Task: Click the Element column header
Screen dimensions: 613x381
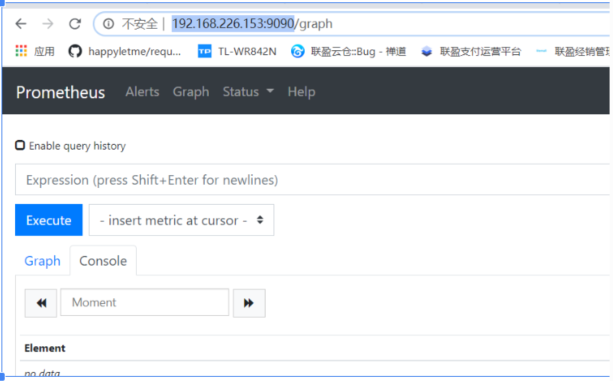Action: (45, 348)
